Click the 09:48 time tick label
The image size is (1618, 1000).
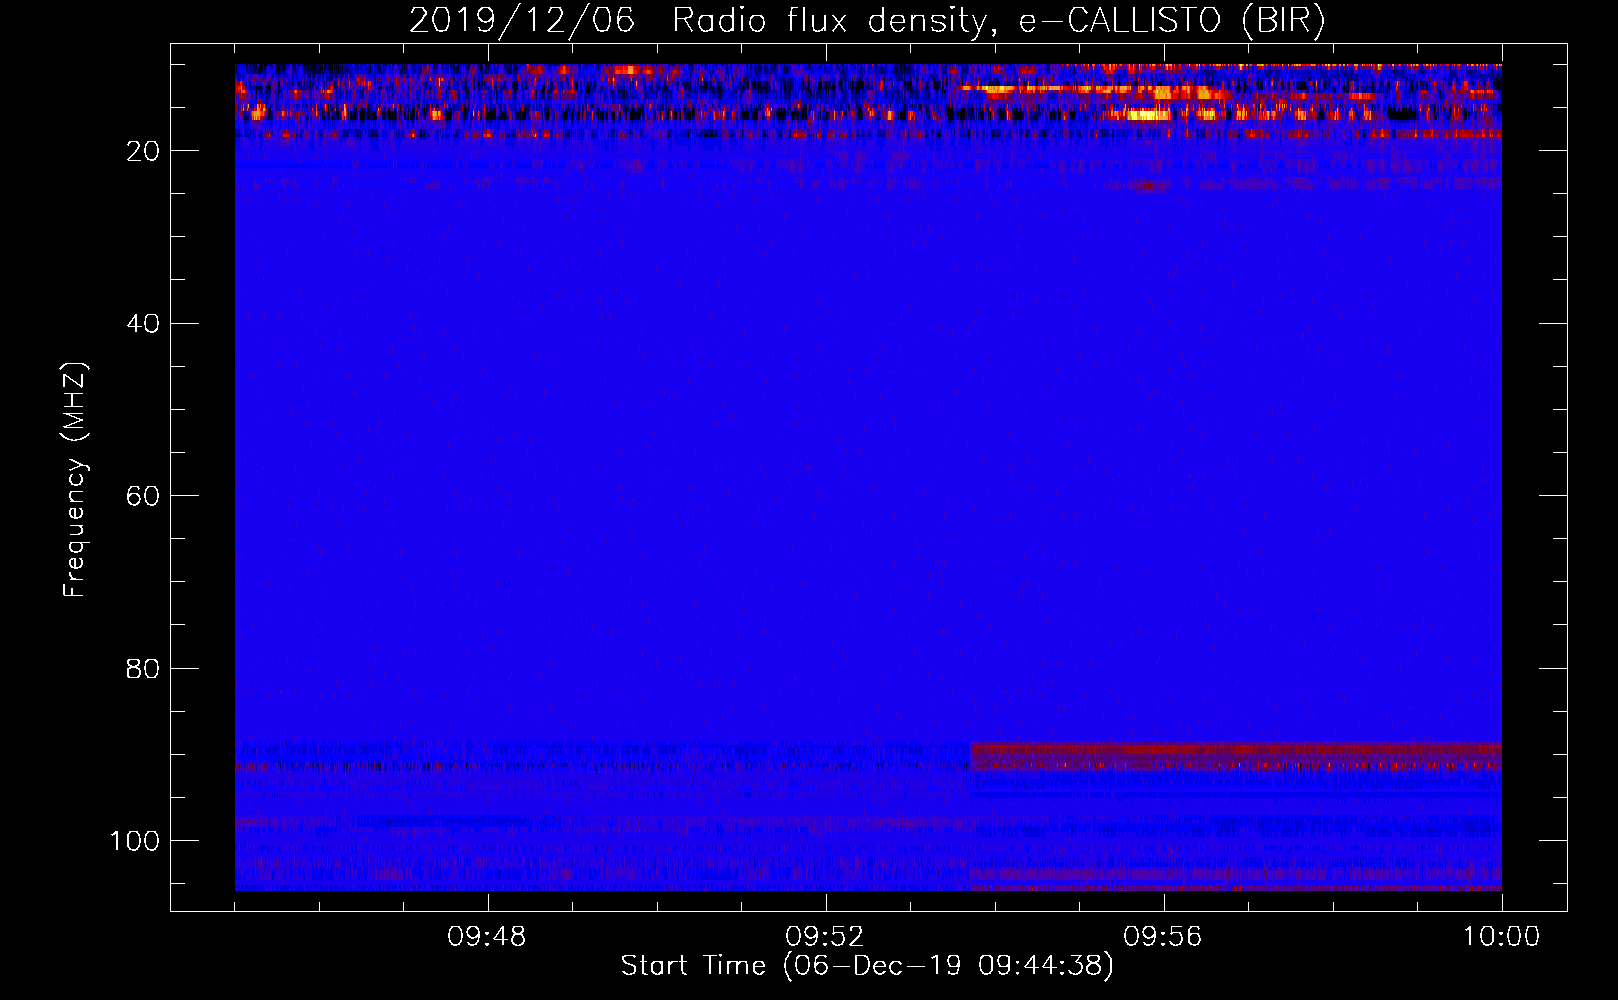(487, 936)
